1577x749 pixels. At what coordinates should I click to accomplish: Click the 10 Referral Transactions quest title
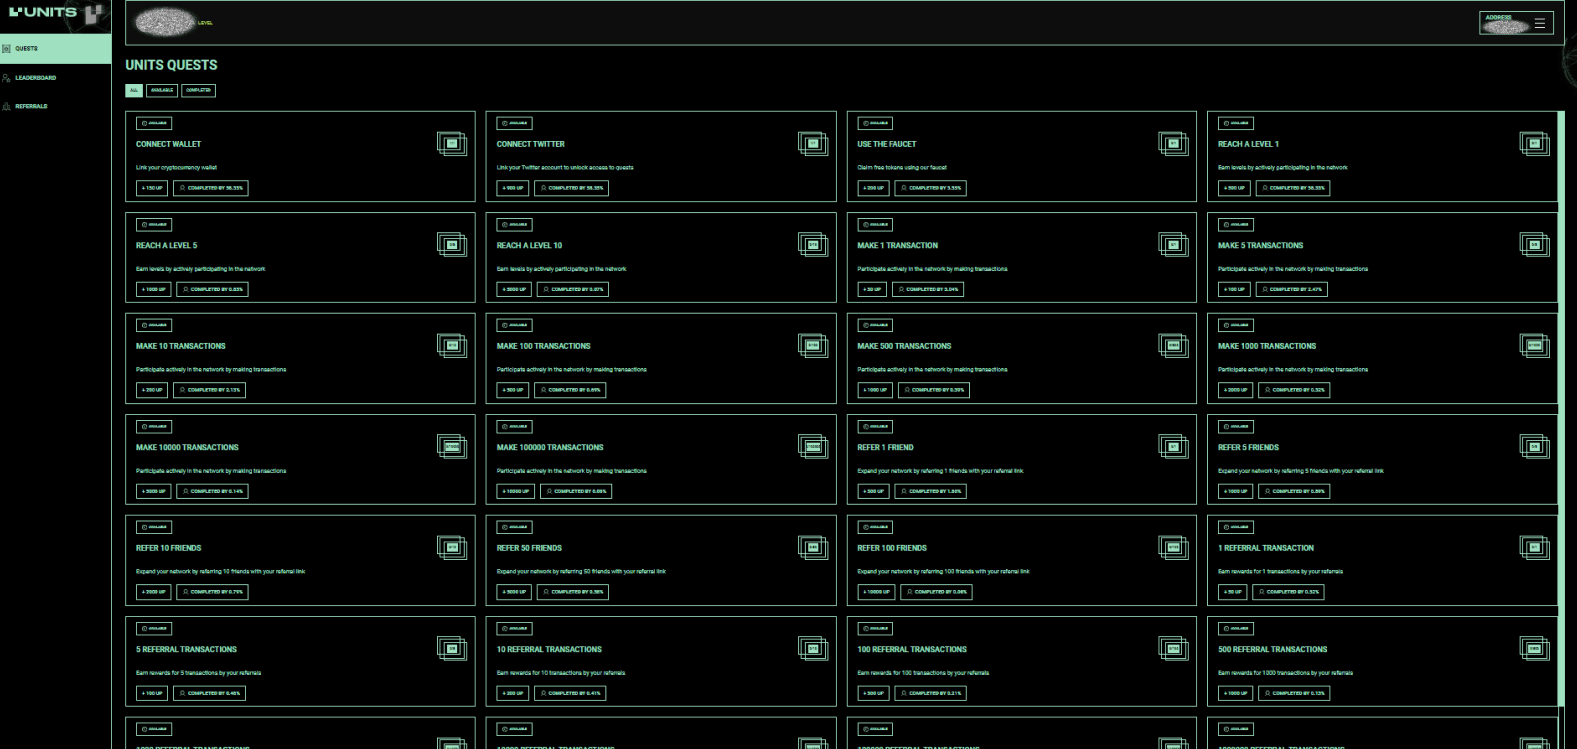point(549,649)
